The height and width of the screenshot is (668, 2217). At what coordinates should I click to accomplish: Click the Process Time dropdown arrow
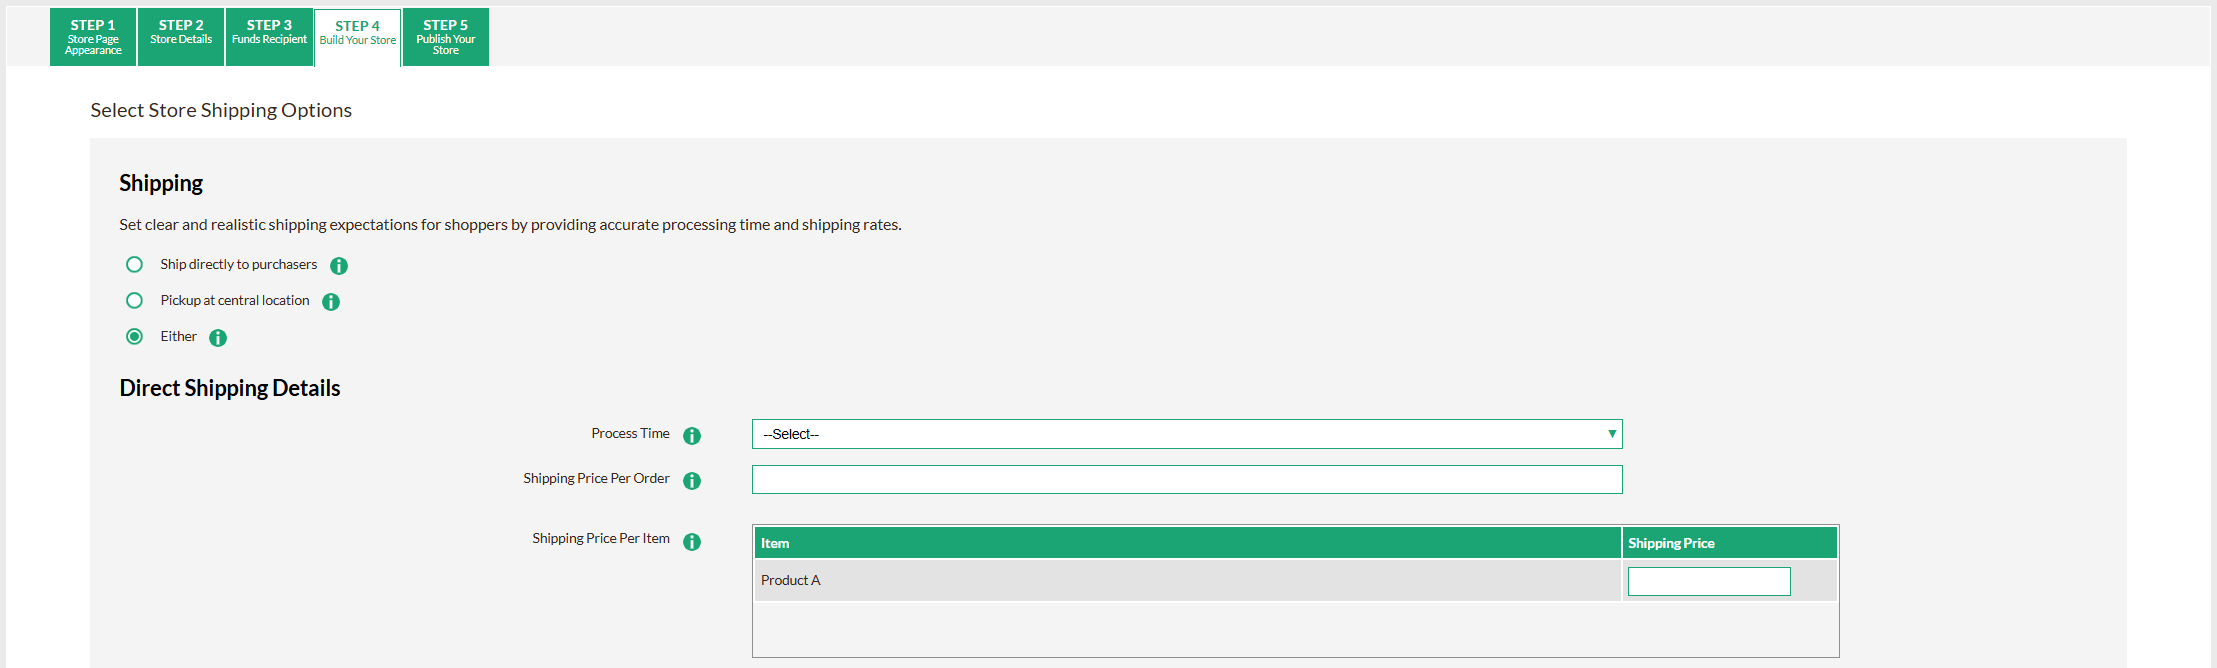1611,434
